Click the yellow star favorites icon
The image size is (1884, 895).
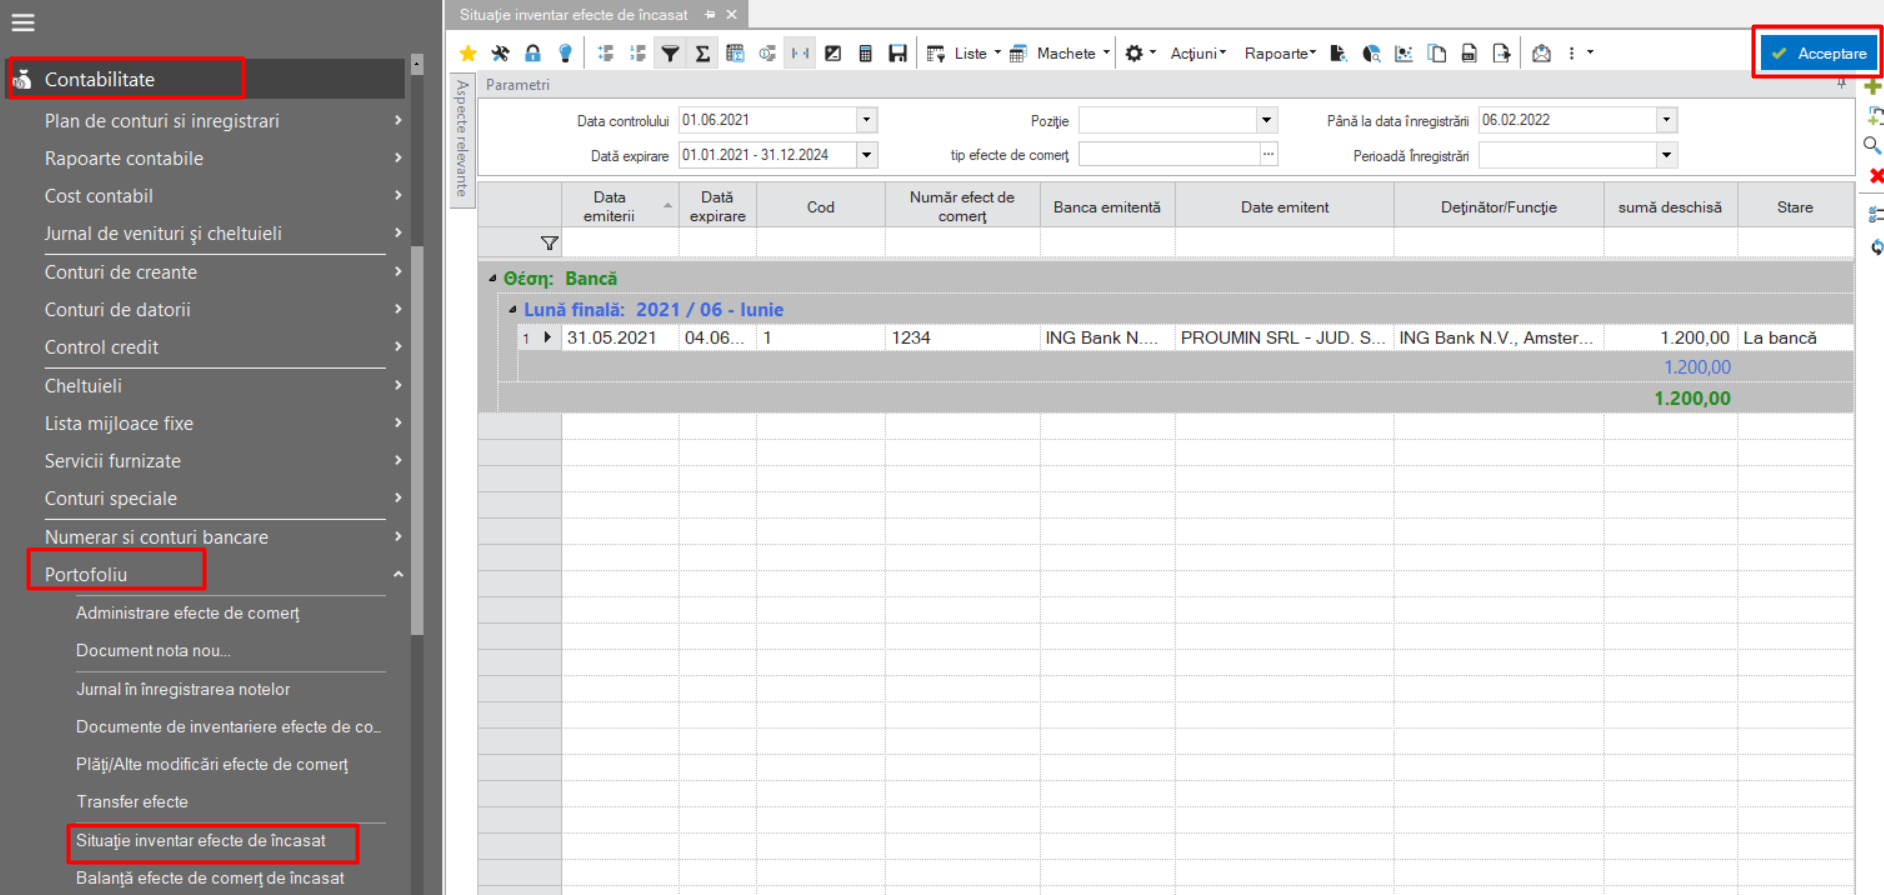(467, 54)
